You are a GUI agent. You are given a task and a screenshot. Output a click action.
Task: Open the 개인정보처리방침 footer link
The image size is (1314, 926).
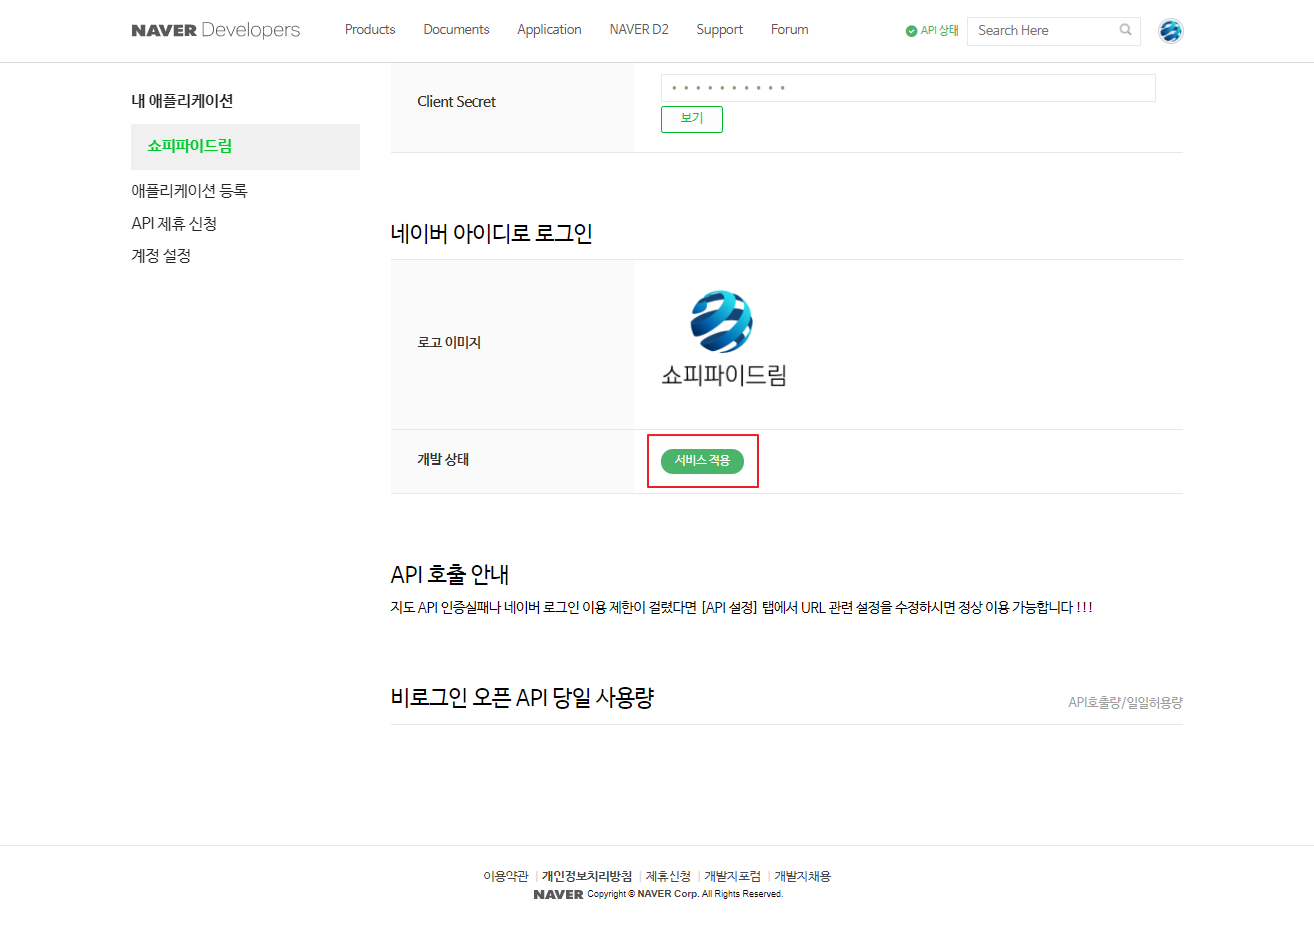[587, 876]
